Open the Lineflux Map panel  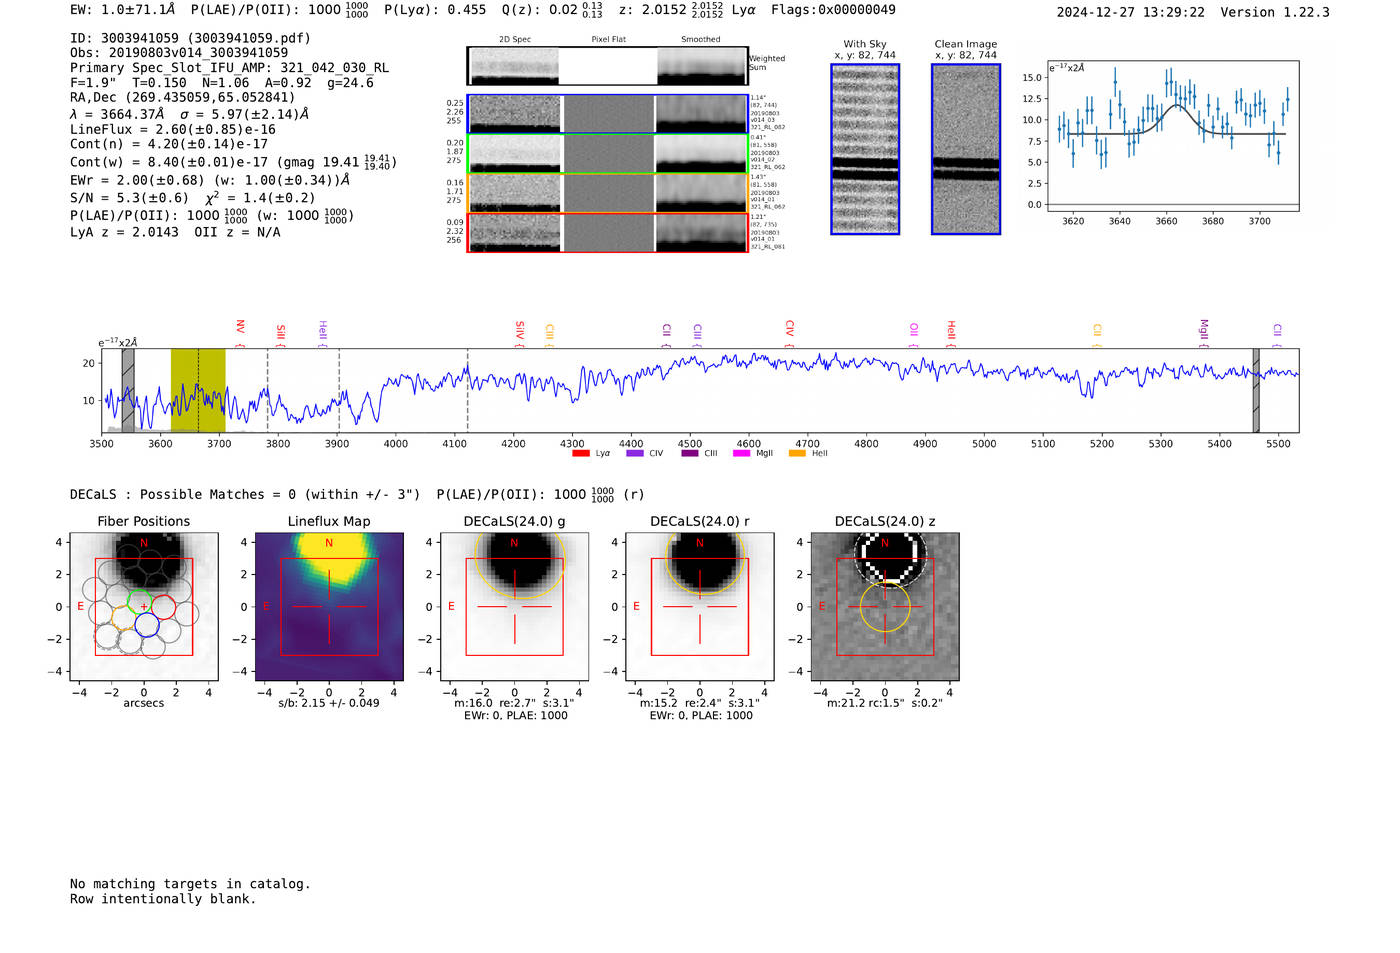[329, 607]
